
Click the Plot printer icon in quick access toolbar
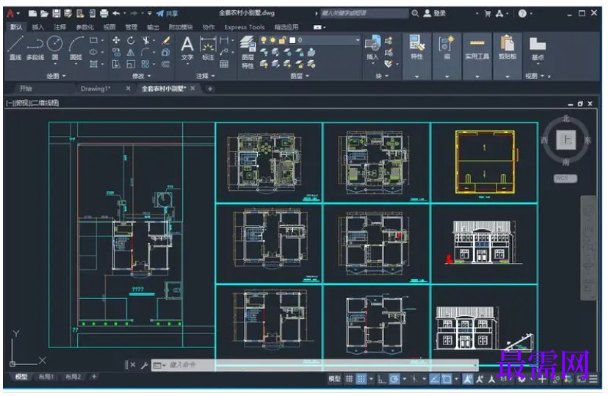pyautogui.click(x=104, y=14)
